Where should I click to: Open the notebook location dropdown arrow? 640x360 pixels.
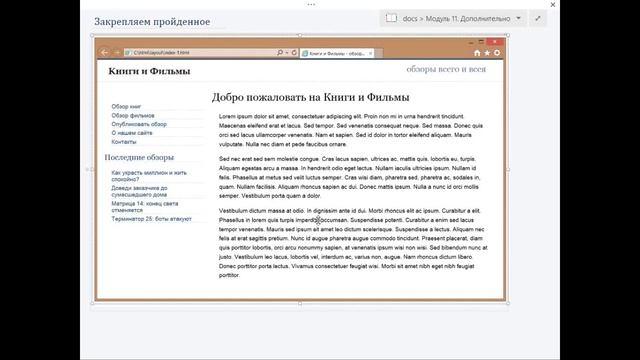(x=518, y=18)
